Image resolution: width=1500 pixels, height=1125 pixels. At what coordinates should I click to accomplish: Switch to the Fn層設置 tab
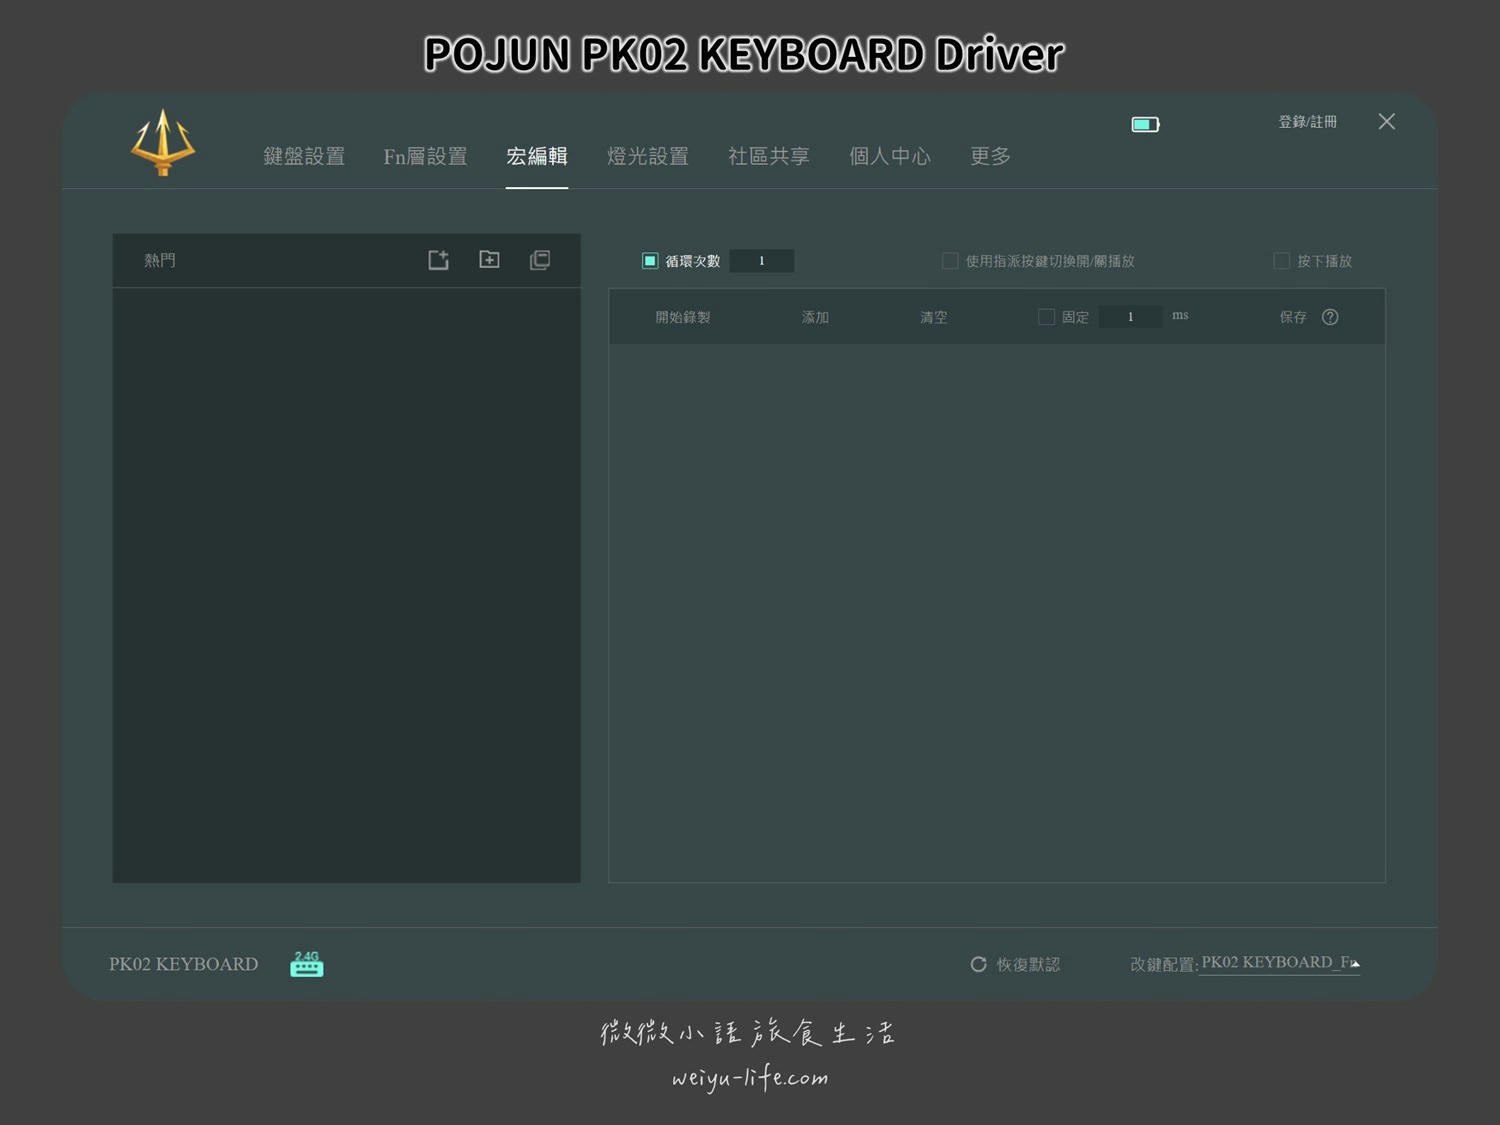pos(425,156)
